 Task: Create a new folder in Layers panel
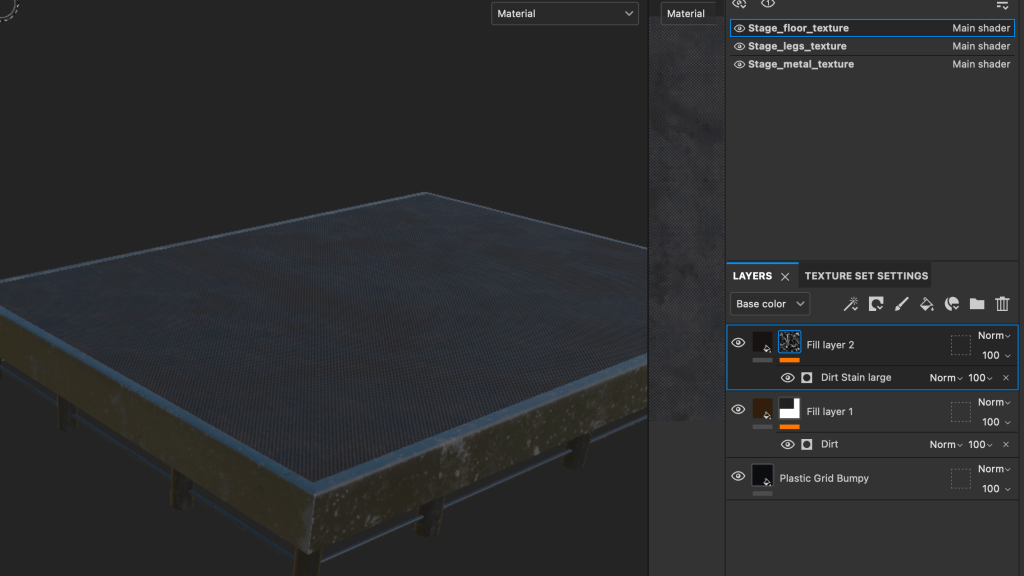pos(977,304)
